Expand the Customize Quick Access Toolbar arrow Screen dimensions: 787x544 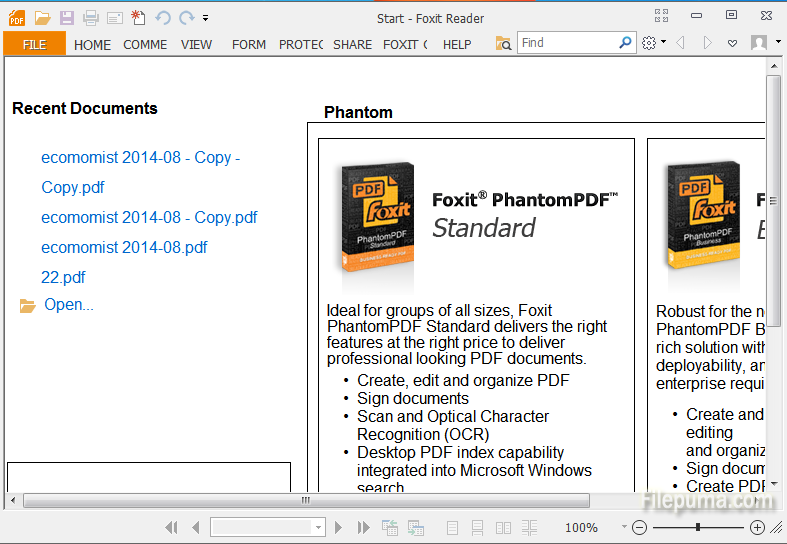[206, 18]
